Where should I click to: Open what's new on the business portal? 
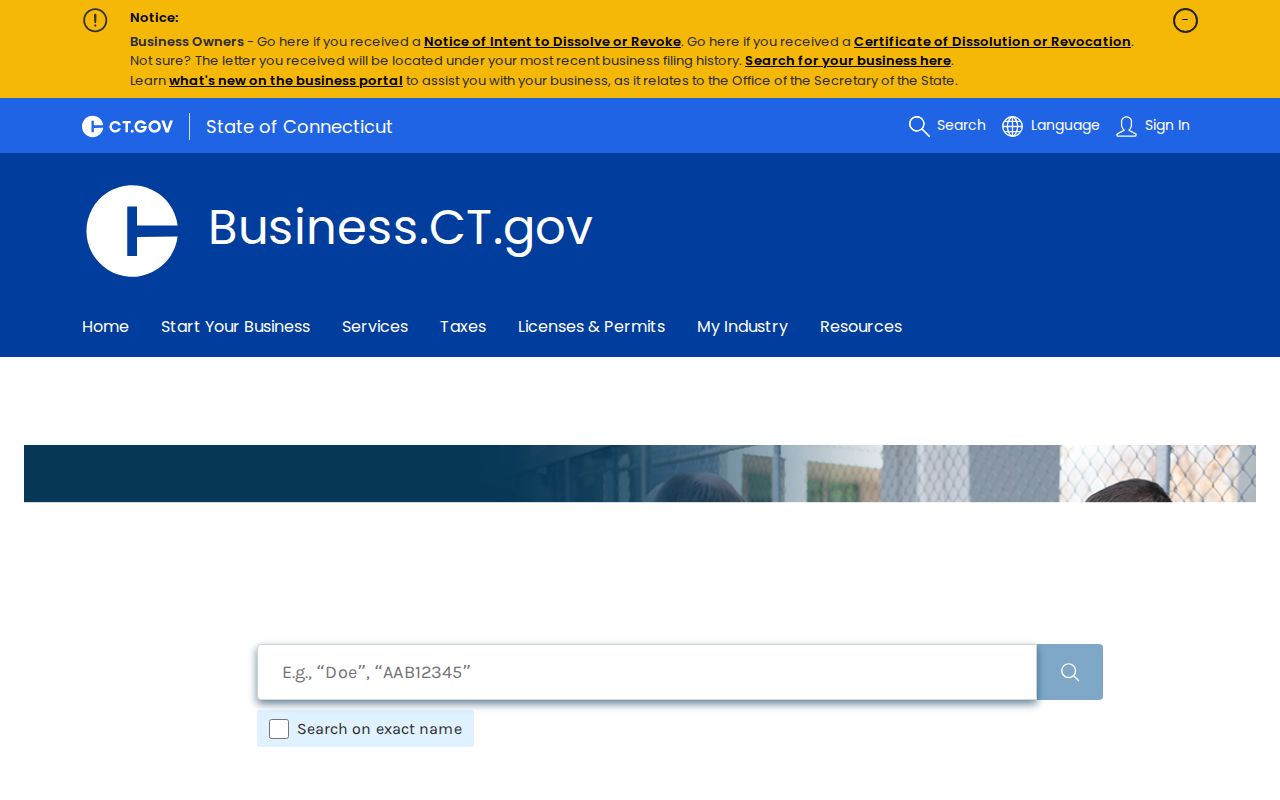pos(286,80)
